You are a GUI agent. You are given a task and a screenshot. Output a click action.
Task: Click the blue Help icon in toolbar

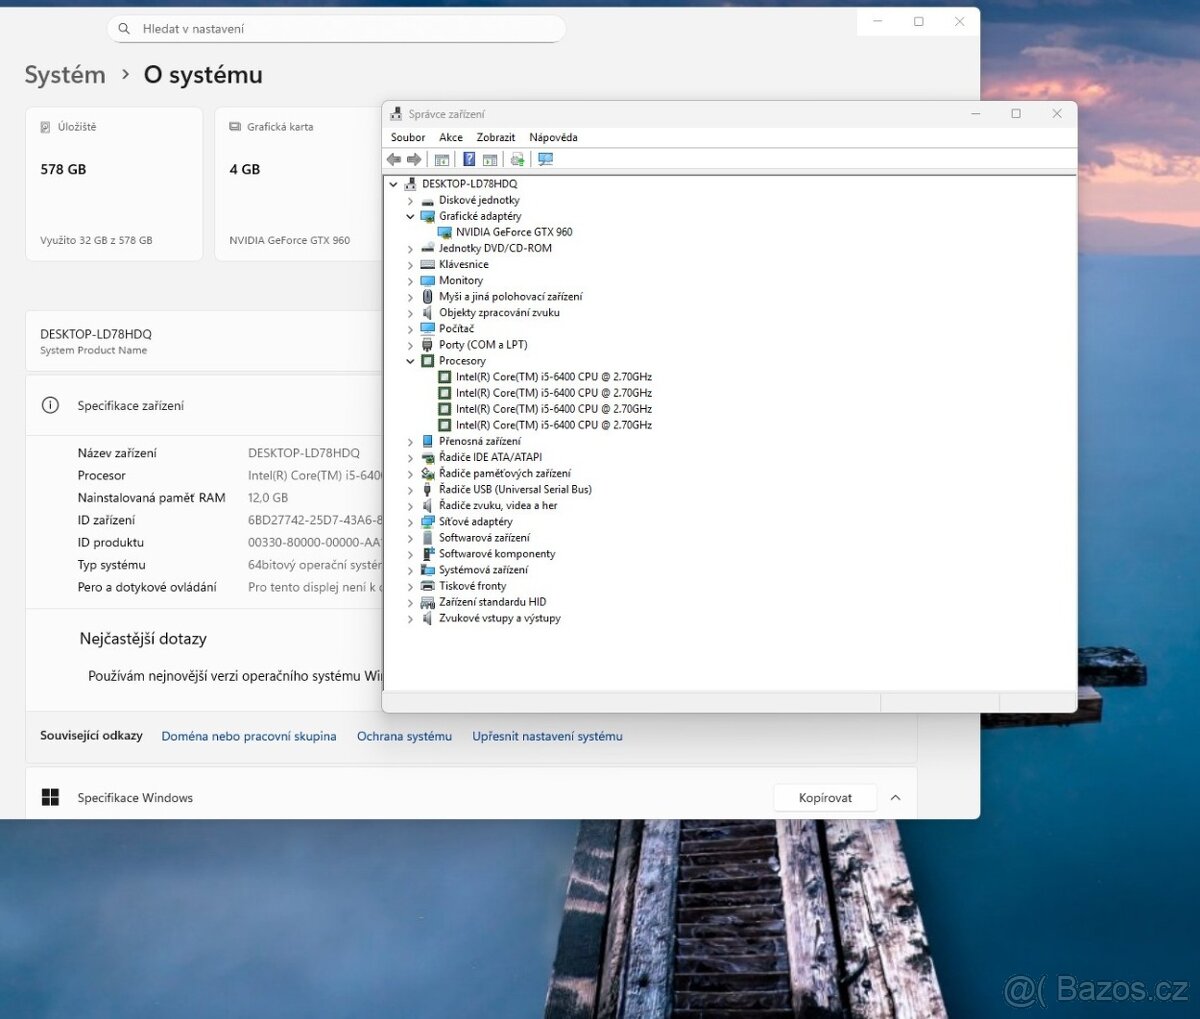pos(468,160)
